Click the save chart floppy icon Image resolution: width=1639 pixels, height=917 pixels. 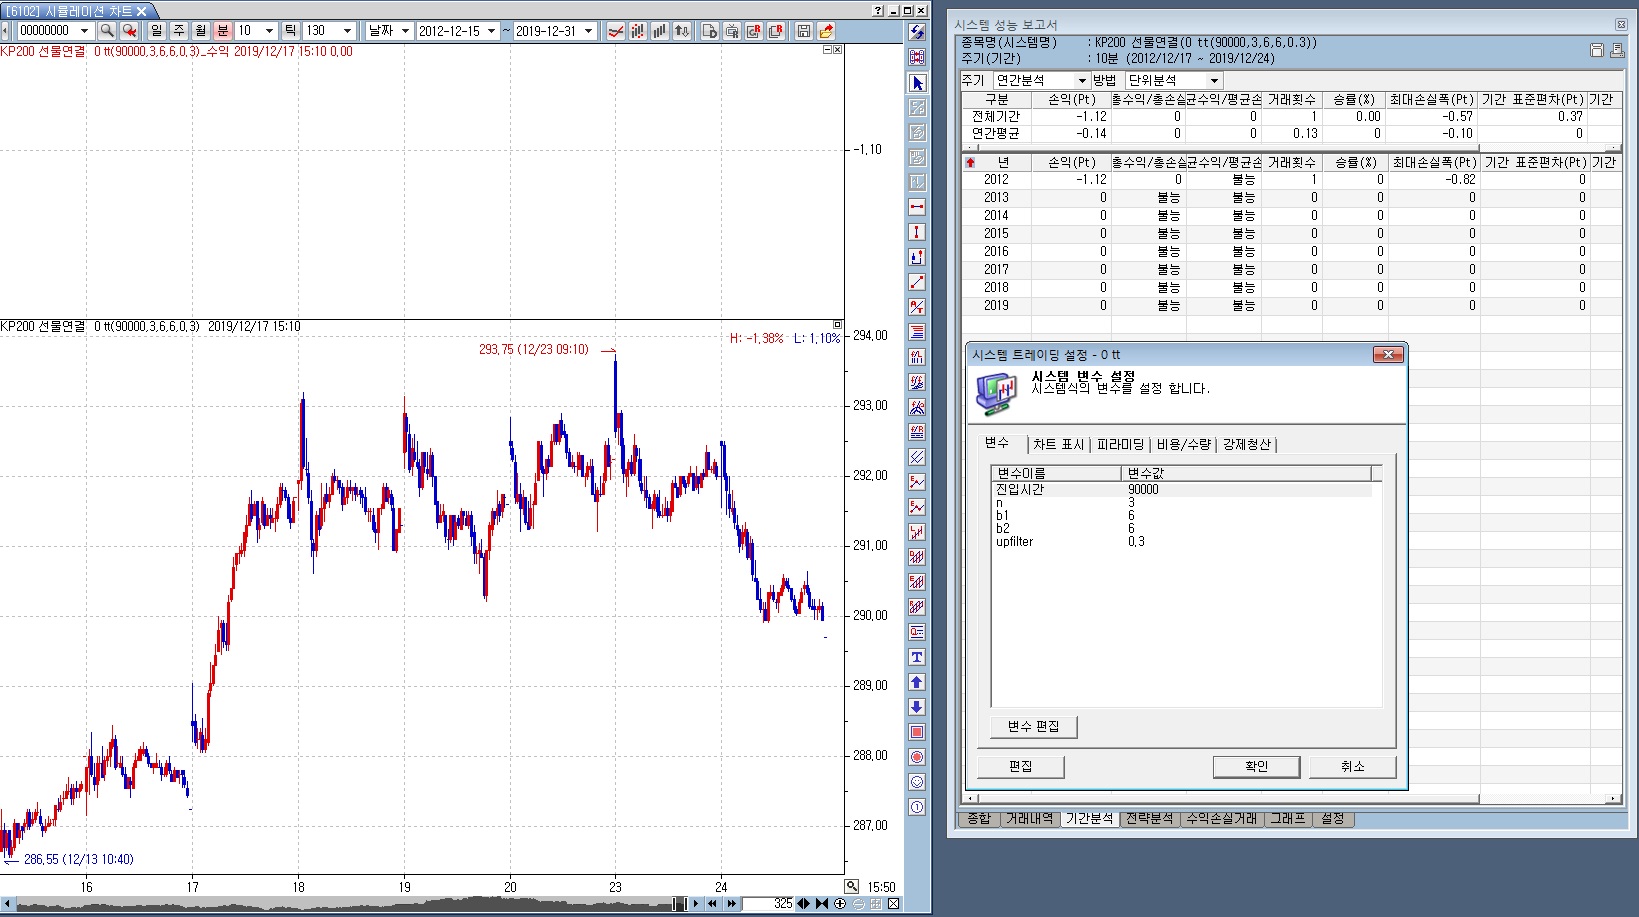click(x=803, y=31)
